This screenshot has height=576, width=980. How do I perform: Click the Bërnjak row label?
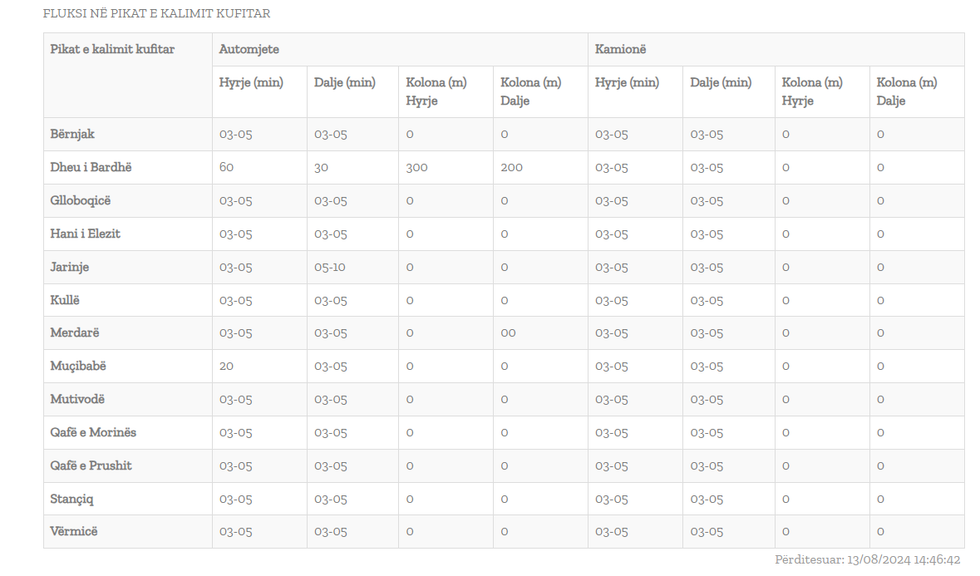coord(73,134)
